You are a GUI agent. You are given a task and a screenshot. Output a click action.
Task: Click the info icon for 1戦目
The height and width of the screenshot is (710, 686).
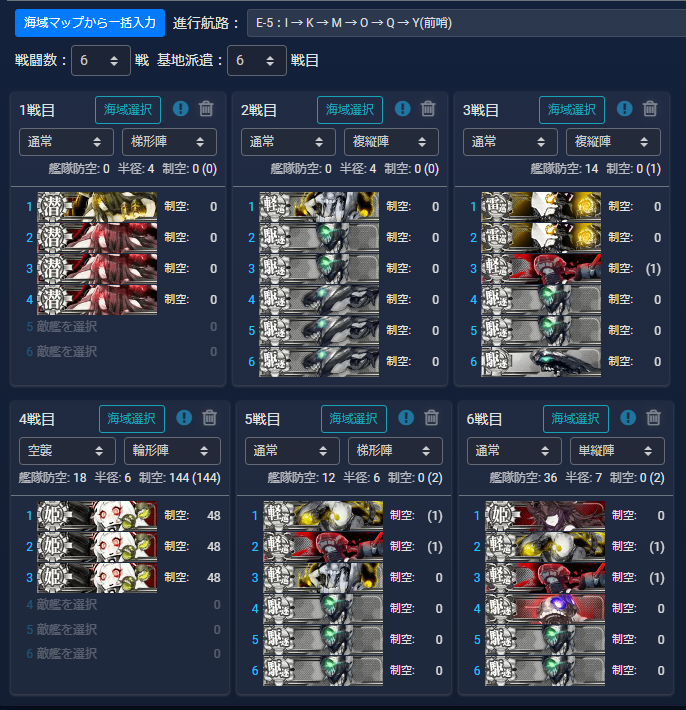tap(181, 109)
